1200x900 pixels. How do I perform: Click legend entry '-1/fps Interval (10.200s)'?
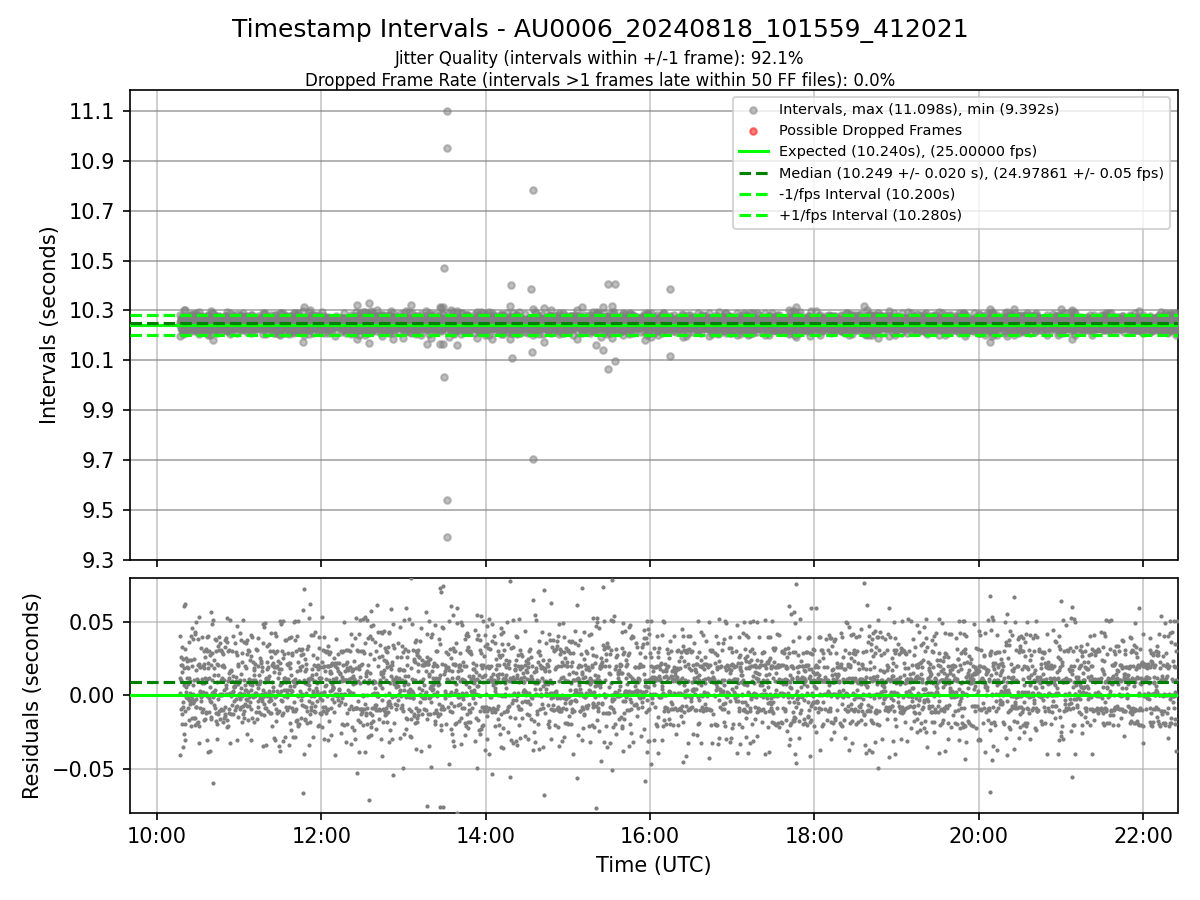tap(866, 194)
